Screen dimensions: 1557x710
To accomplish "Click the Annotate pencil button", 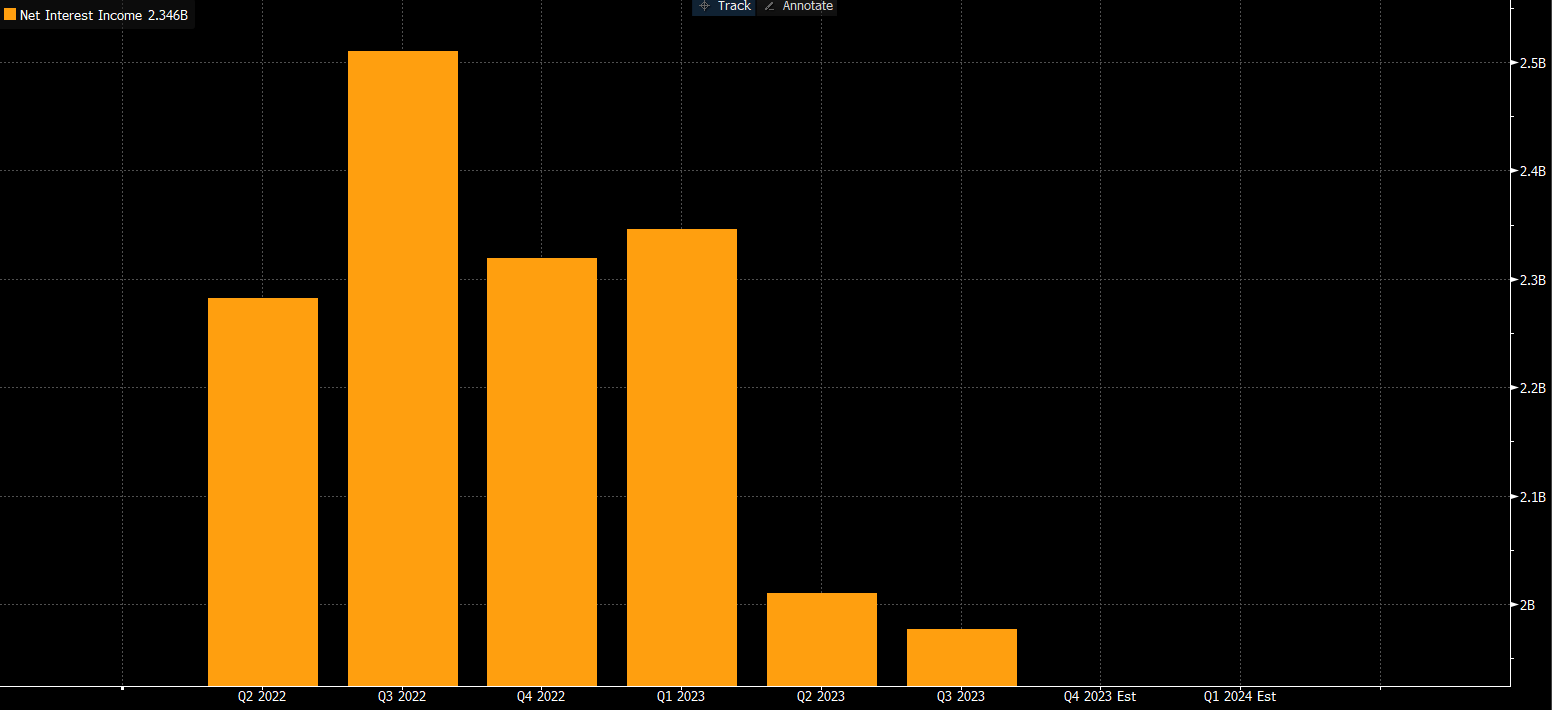I will 798,6.
